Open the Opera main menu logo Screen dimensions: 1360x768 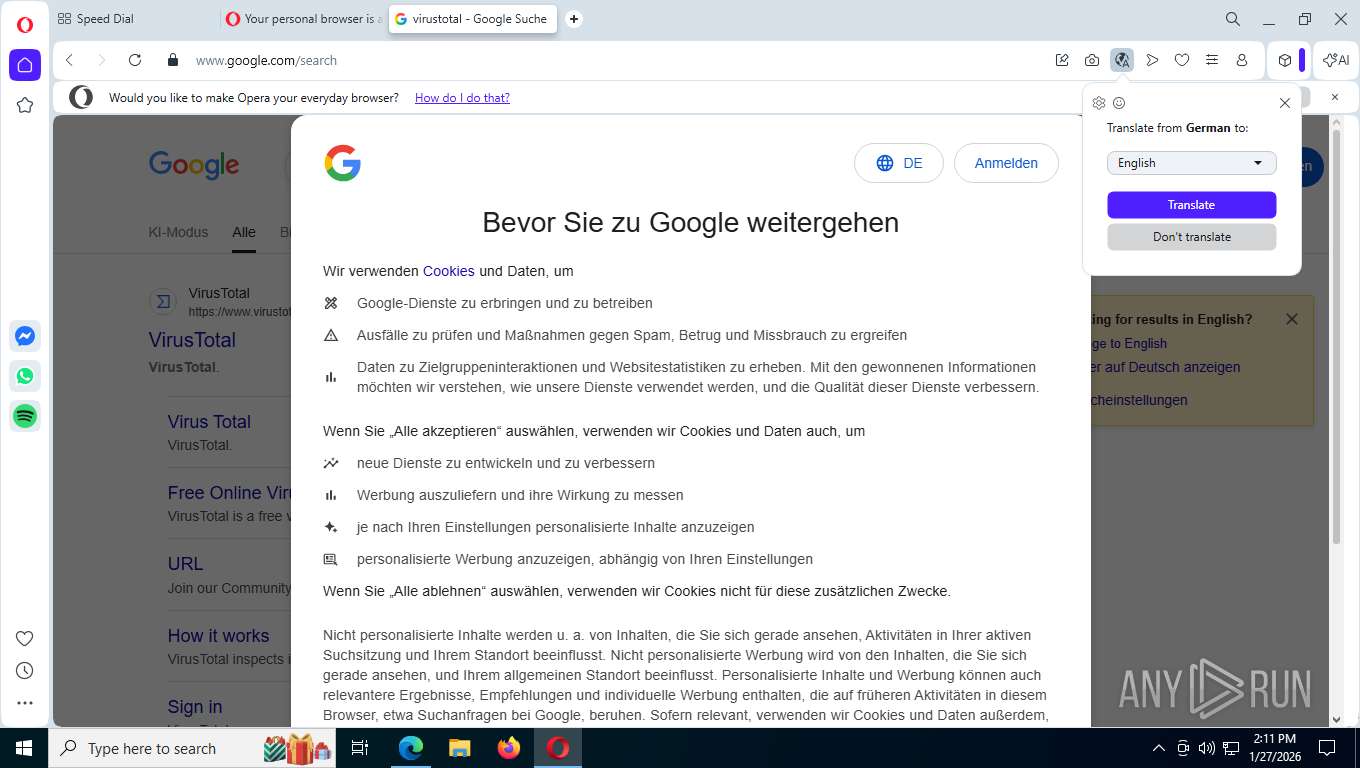pyautogui.click(x=25, y=25)
